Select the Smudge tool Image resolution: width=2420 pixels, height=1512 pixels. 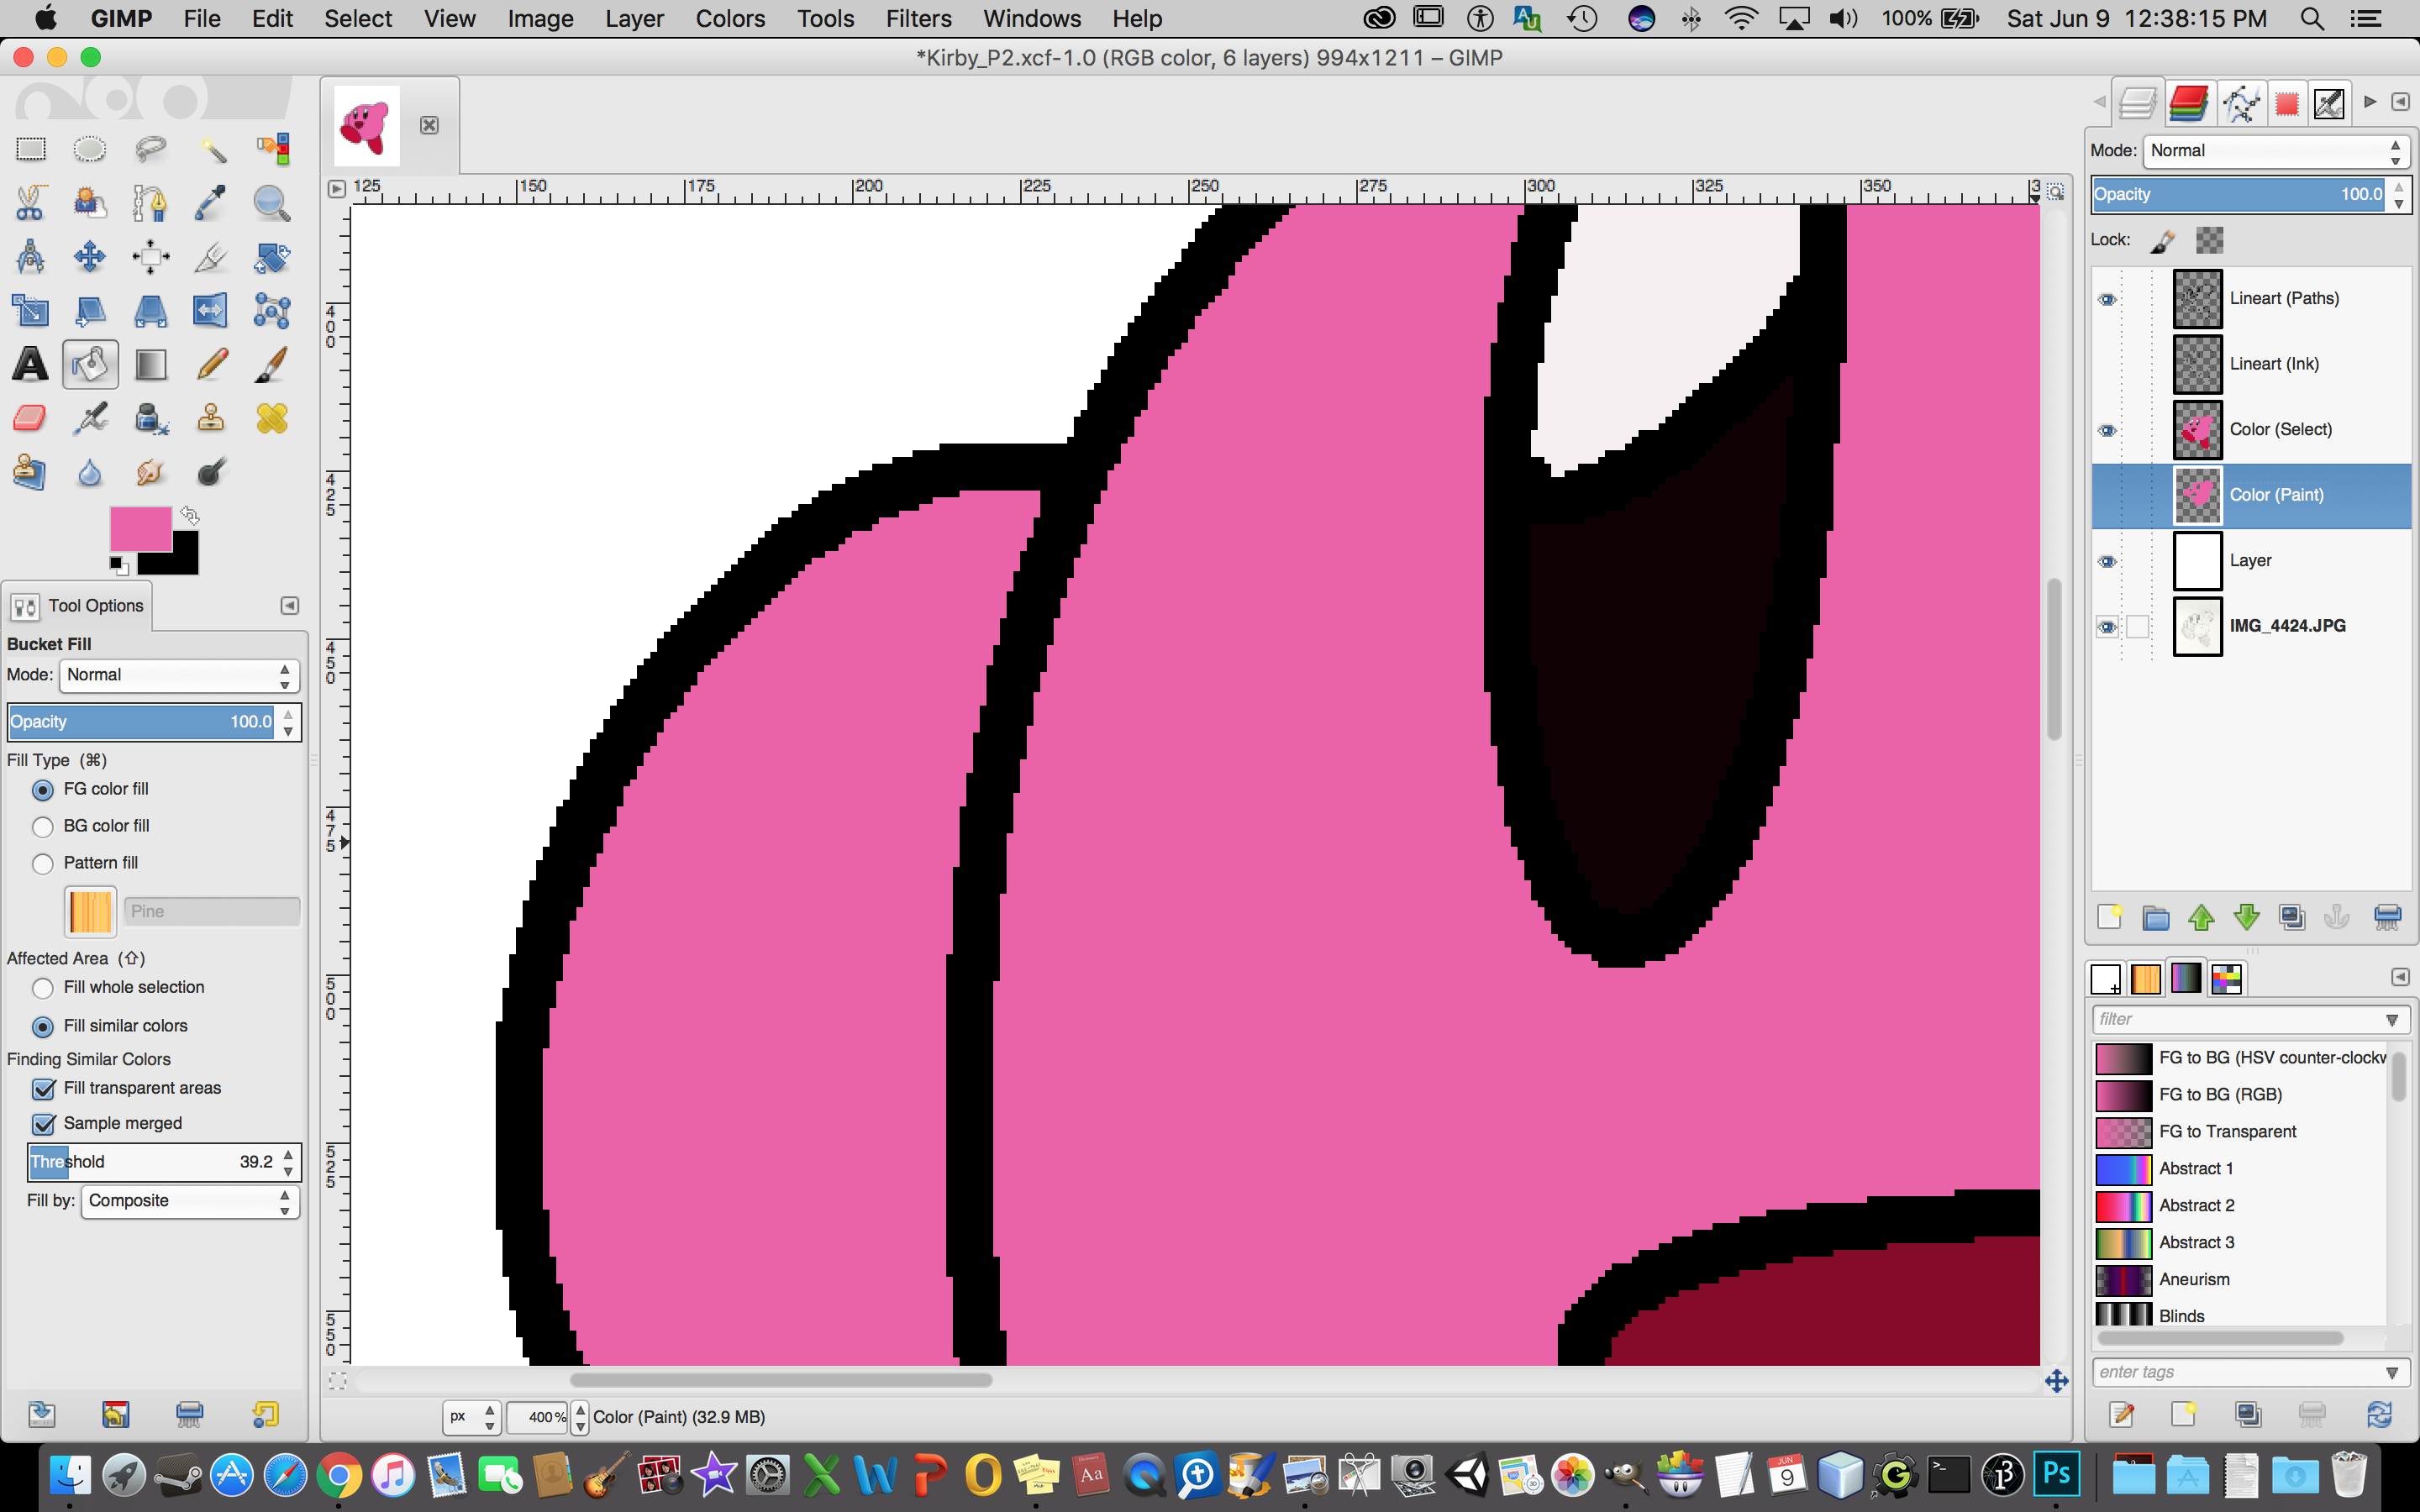150,472
